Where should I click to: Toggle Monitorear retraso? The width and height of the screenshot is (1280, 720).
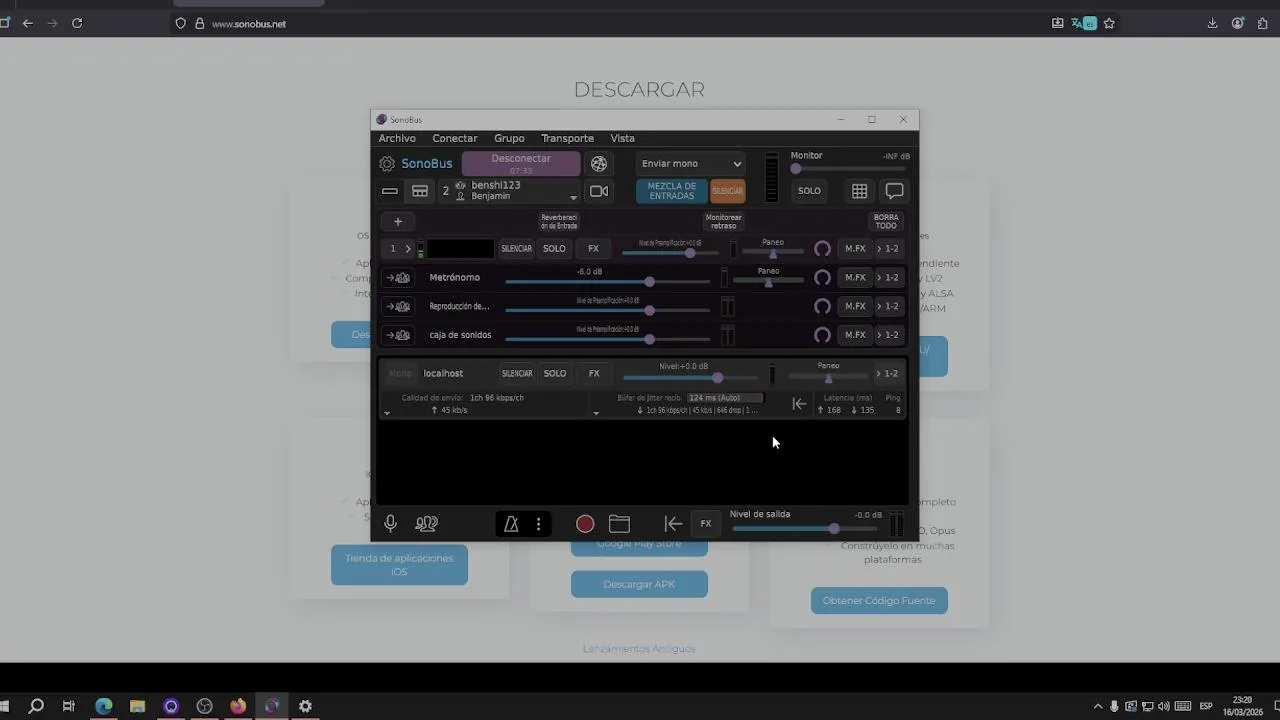click(723, 222)
